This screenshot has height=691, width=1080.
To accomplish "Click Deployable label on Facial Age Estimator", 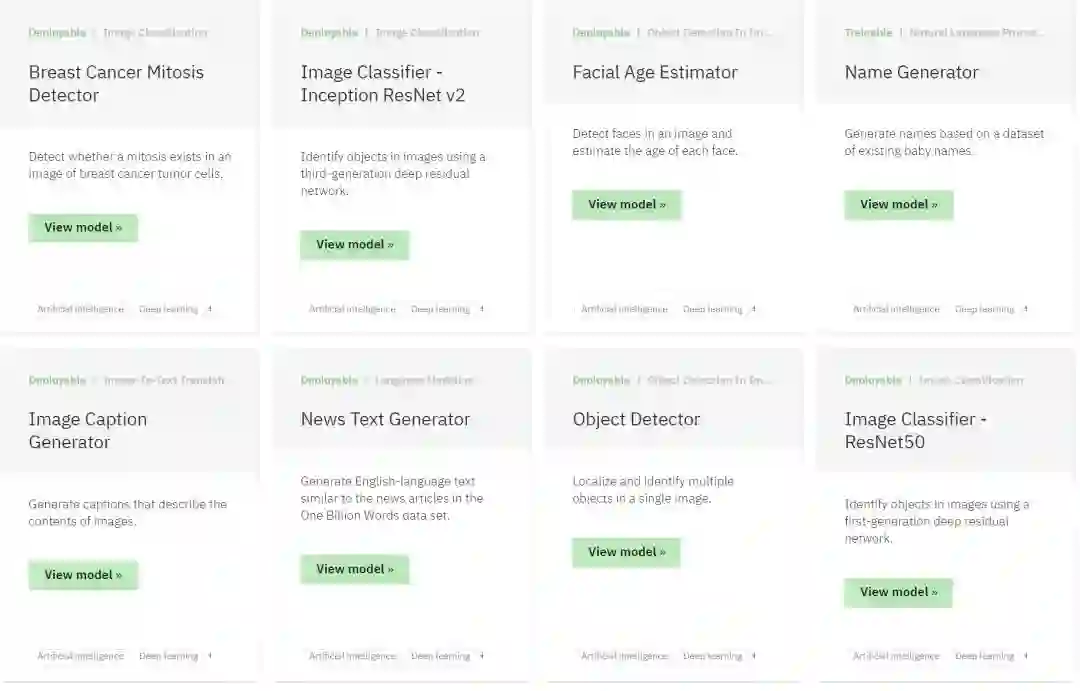I will pos(601,33).
